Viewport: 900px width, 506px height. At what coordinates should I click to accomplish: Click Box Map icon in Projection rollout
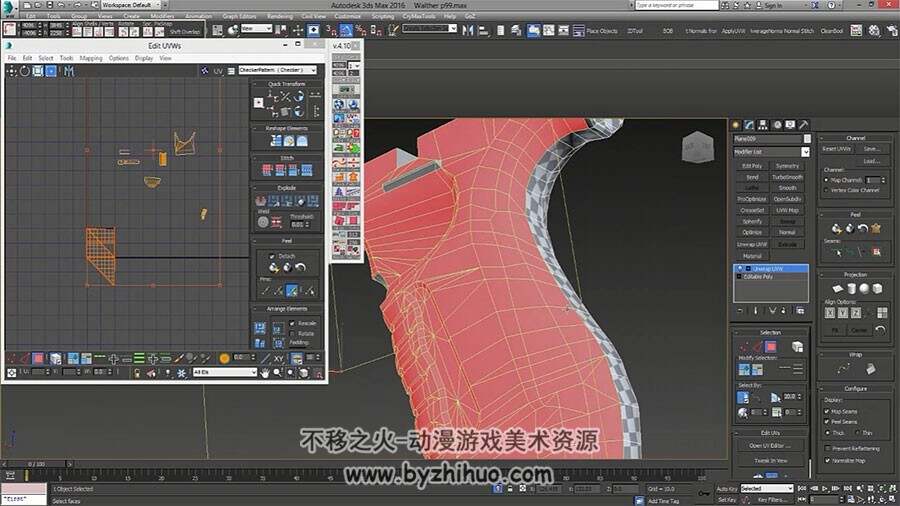tap(878, 289)
